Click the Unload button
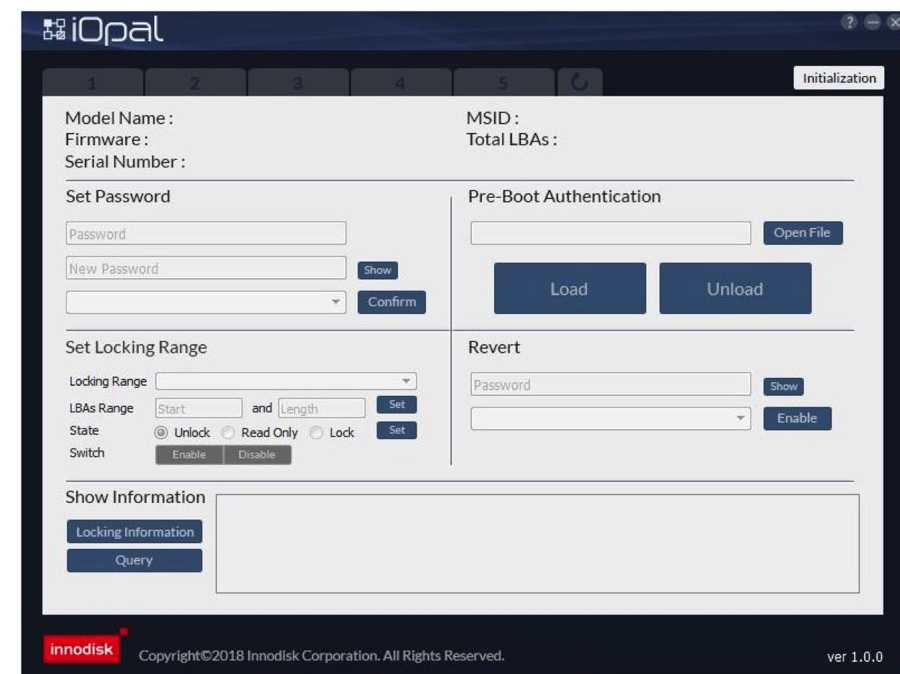The image size is (900, 674). [735, 288]
